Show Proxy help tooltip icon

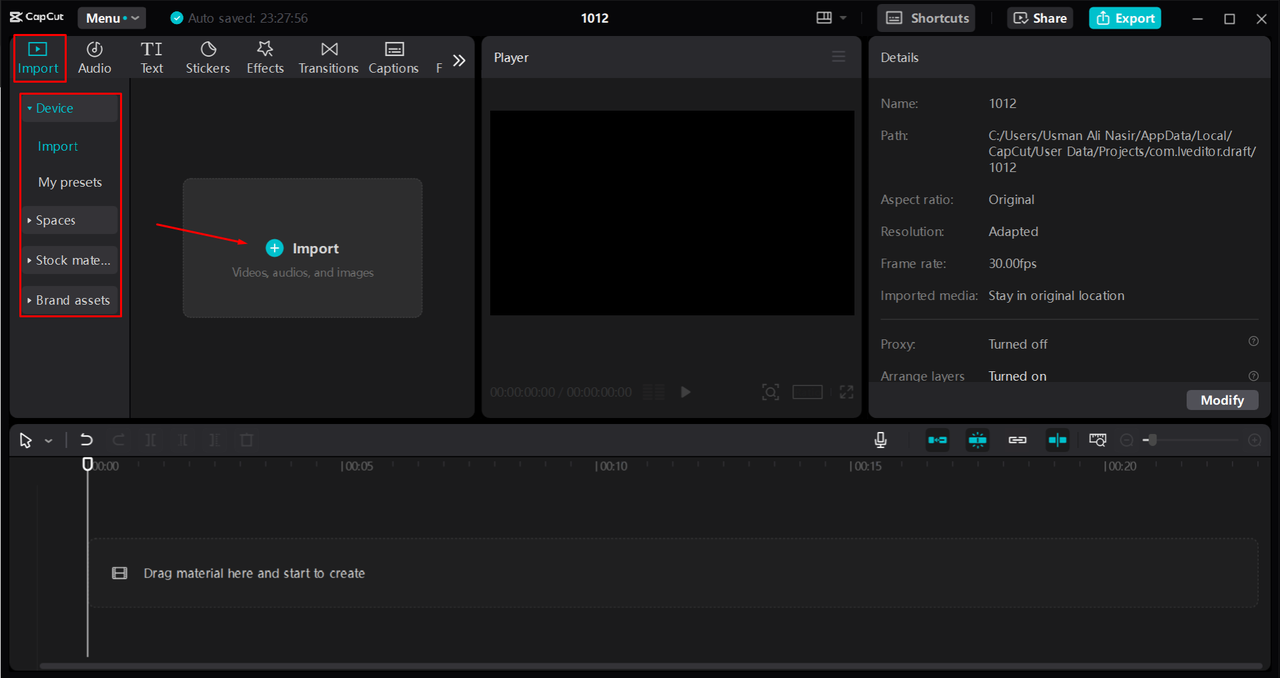1253,342
